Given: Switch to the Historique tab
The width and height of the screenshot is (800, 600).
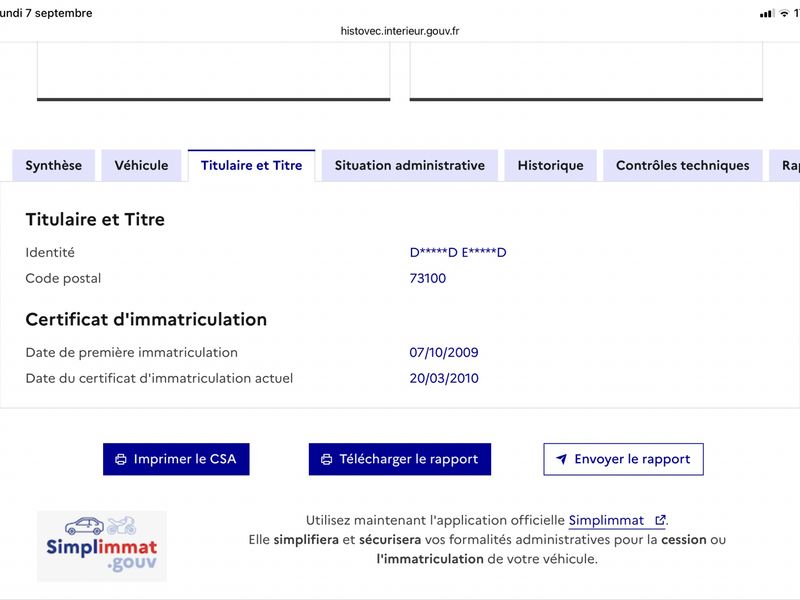Looking at the screenshot, I should coord(551,165).
